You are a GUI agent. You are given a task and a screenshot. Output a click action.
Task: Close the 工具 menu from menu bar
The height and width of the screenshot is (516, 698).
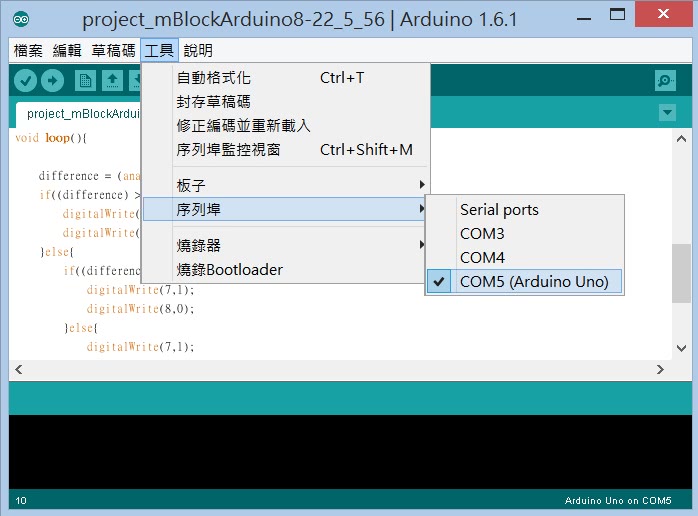[x=159, y=50]
